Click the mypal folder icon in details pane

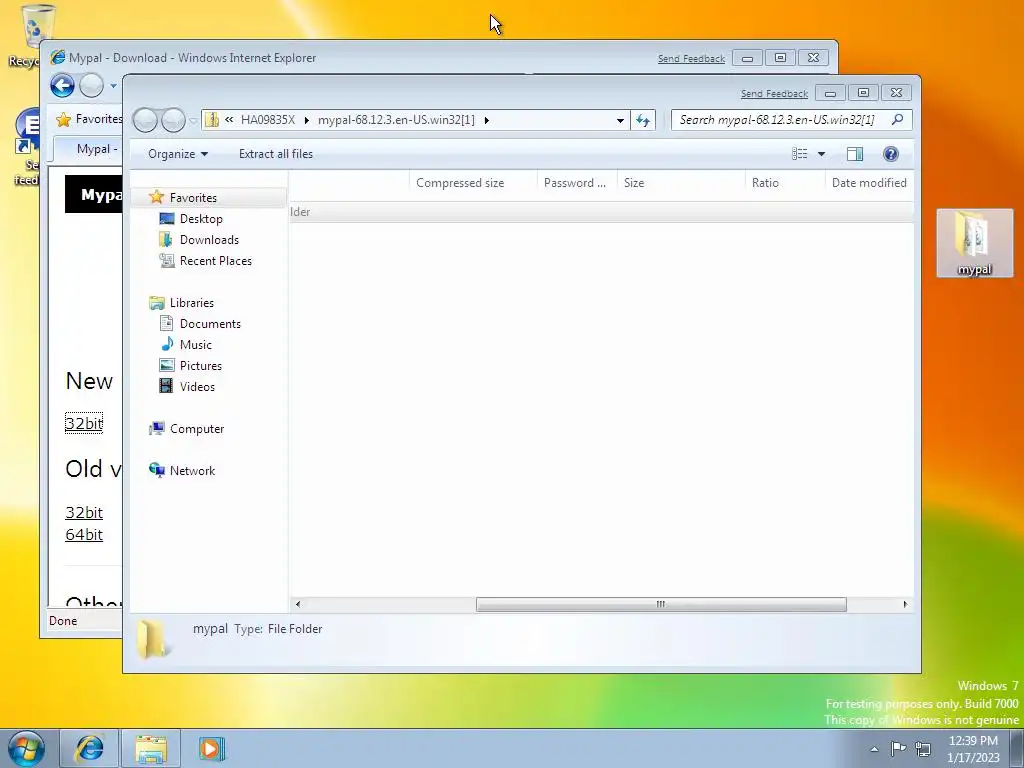click(153, 638)
